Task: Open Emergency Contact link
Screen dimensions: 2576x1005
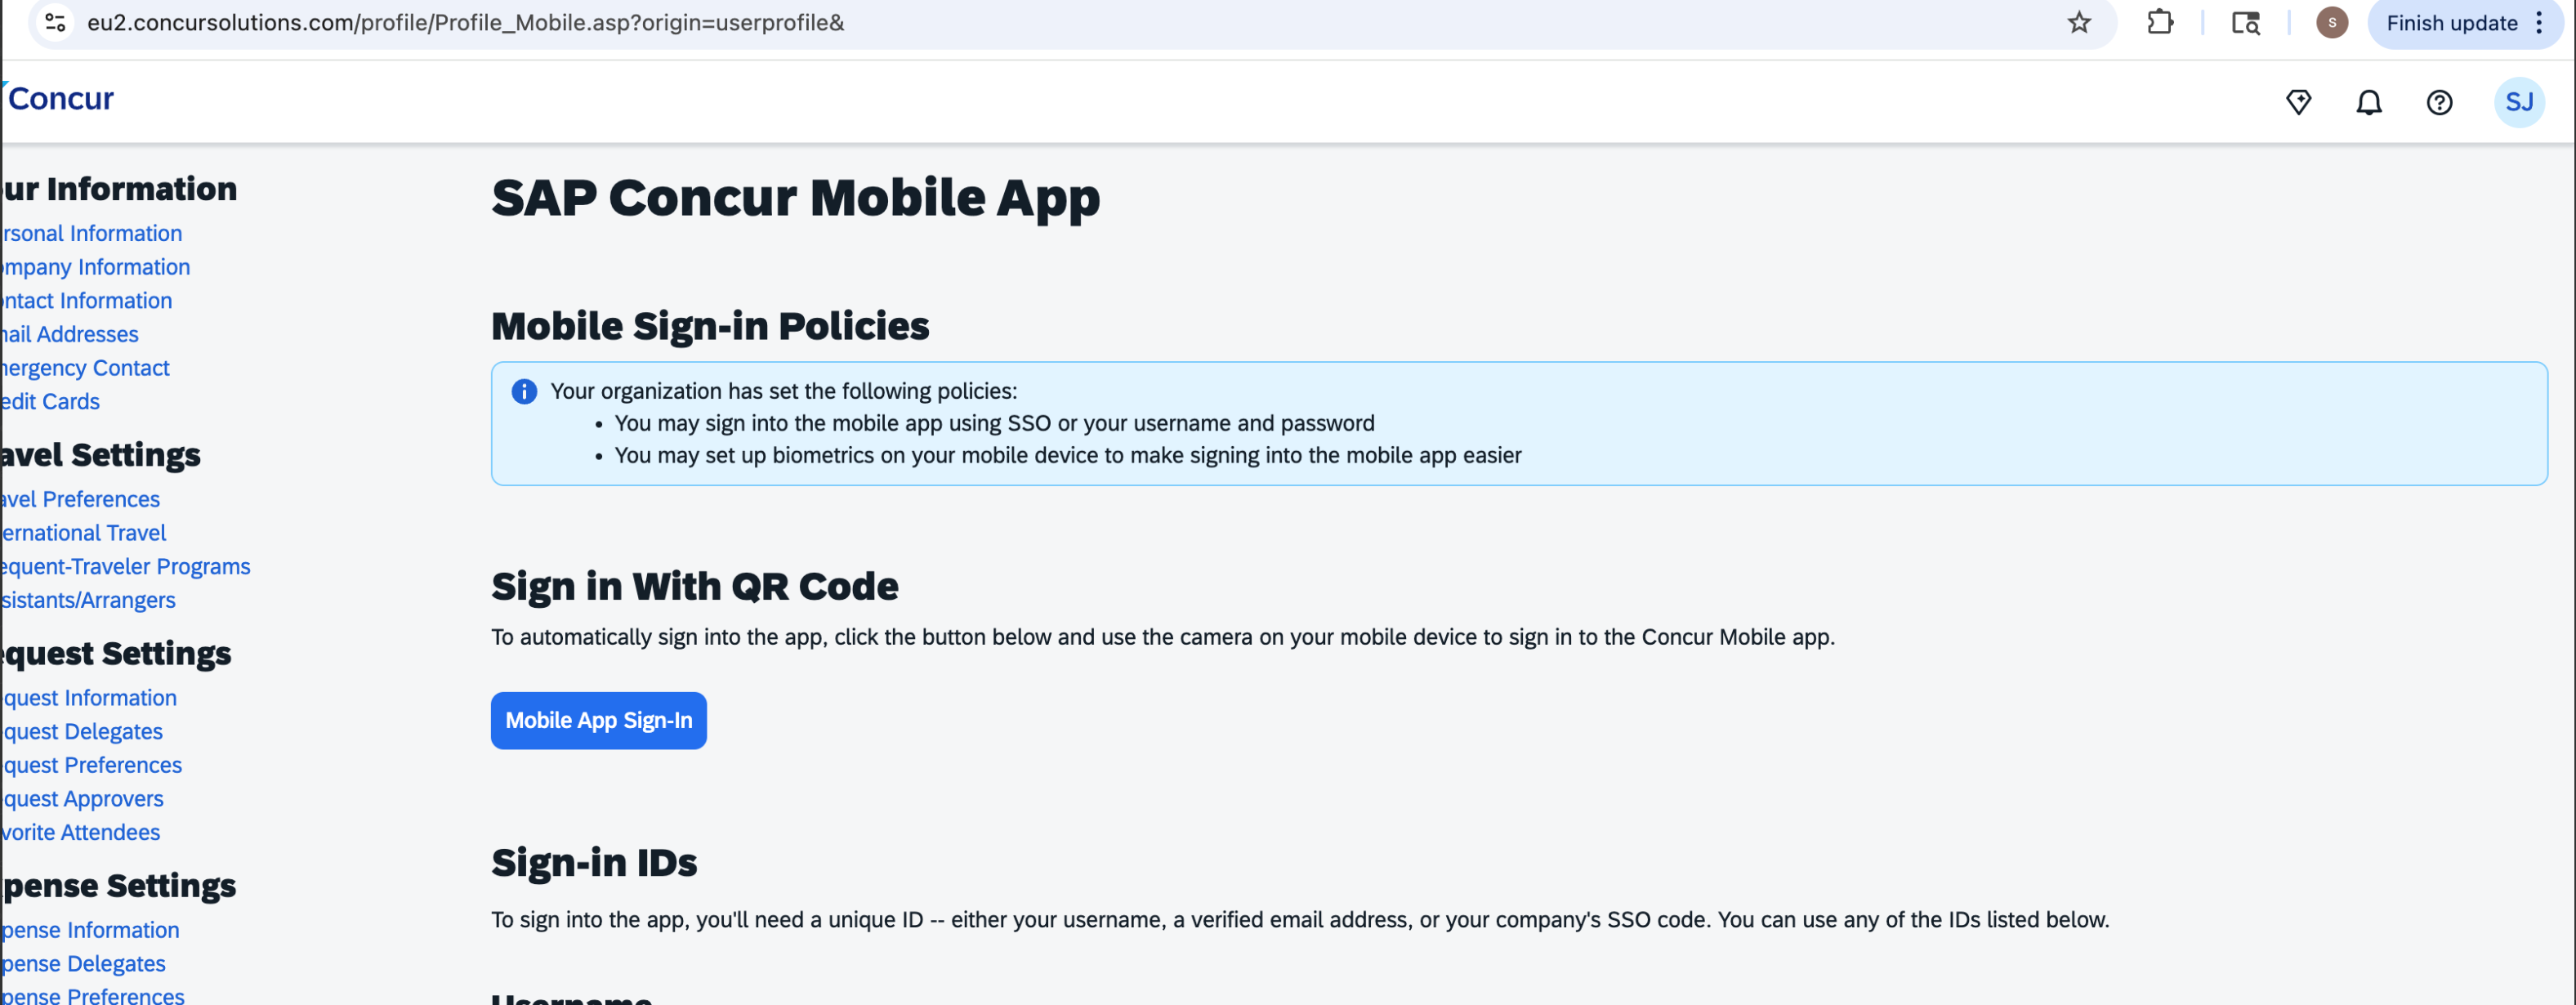Action: click(85, 368)
